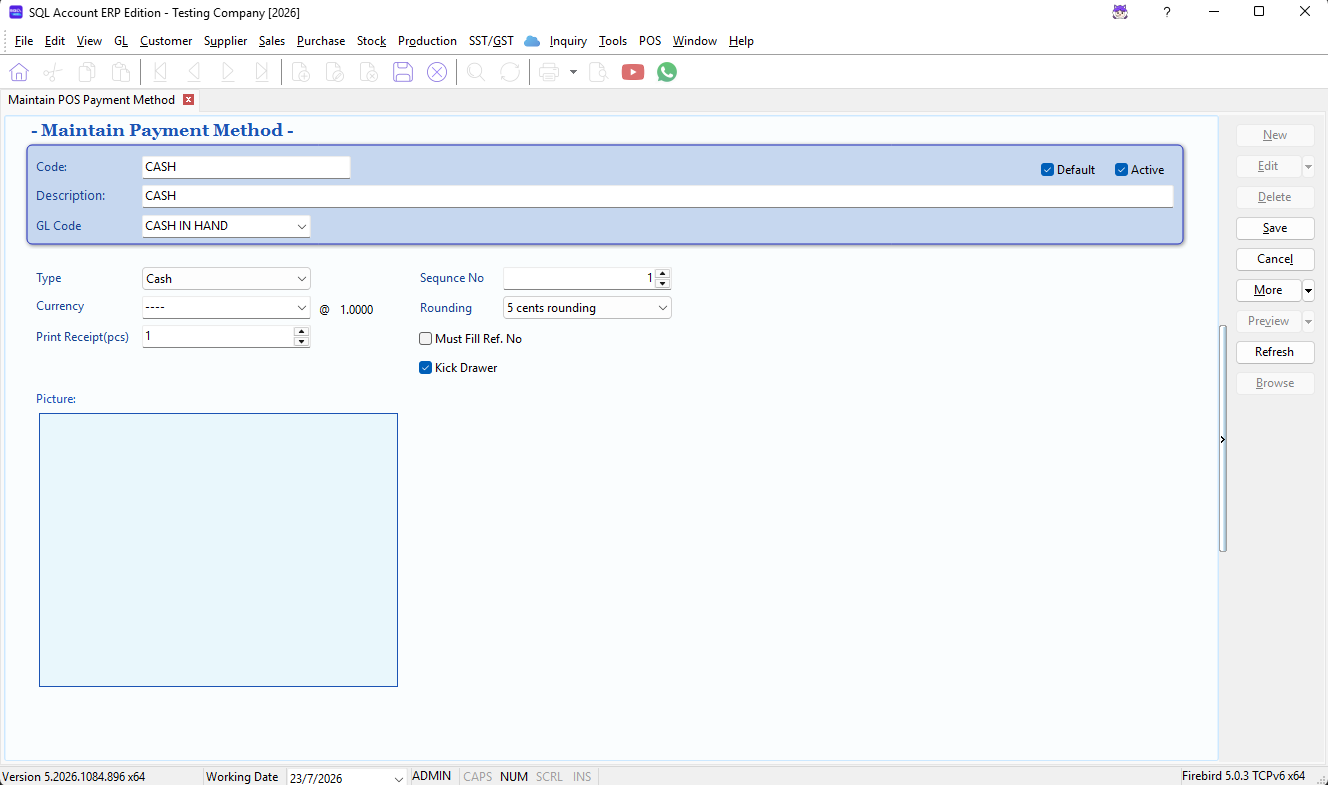1328x785 pixels.
Task: Click the Paste clipboard toolbar icon
Action: 121,72
